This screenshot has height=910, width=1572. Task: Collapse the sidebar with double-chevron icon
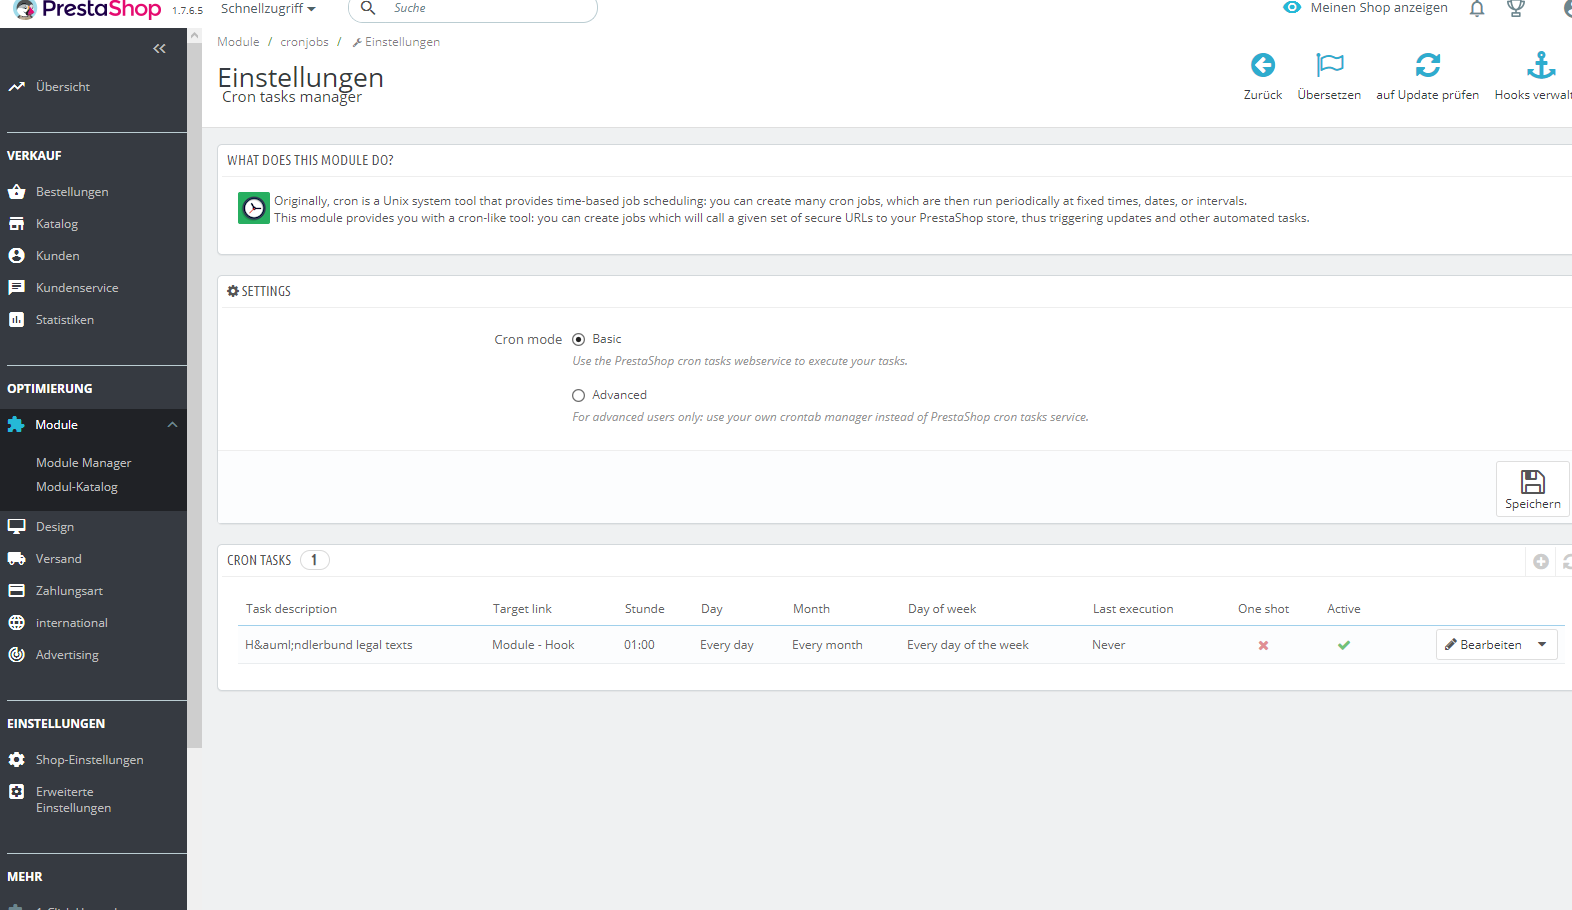(159, 49)
